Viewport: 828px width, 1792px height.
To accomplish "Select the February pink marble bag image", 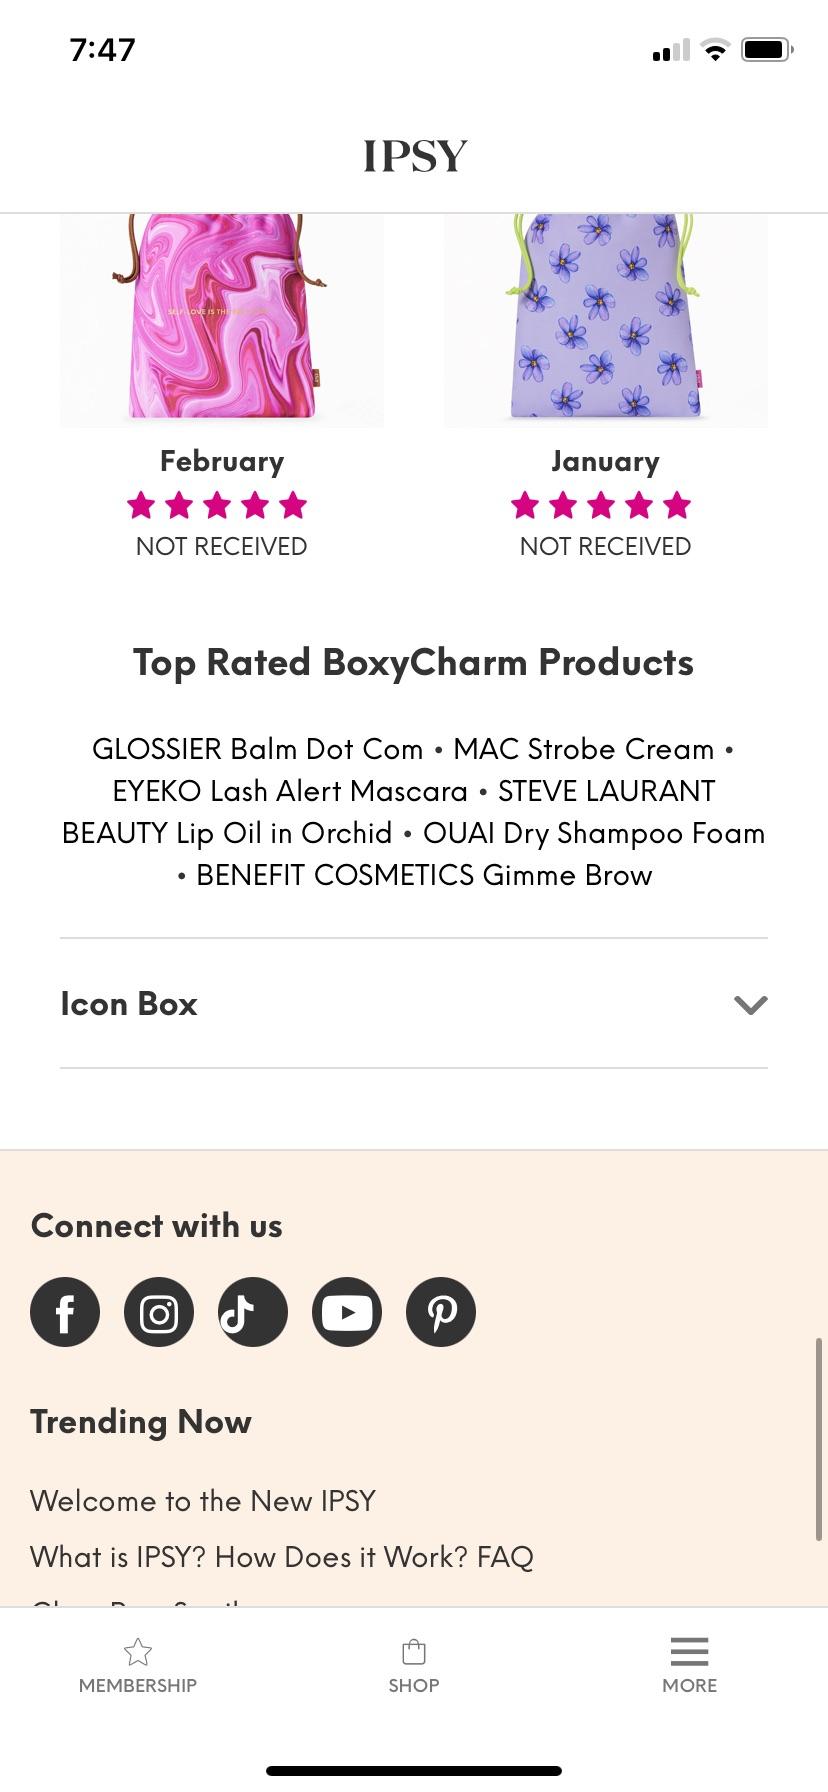I will click(222, 320).
